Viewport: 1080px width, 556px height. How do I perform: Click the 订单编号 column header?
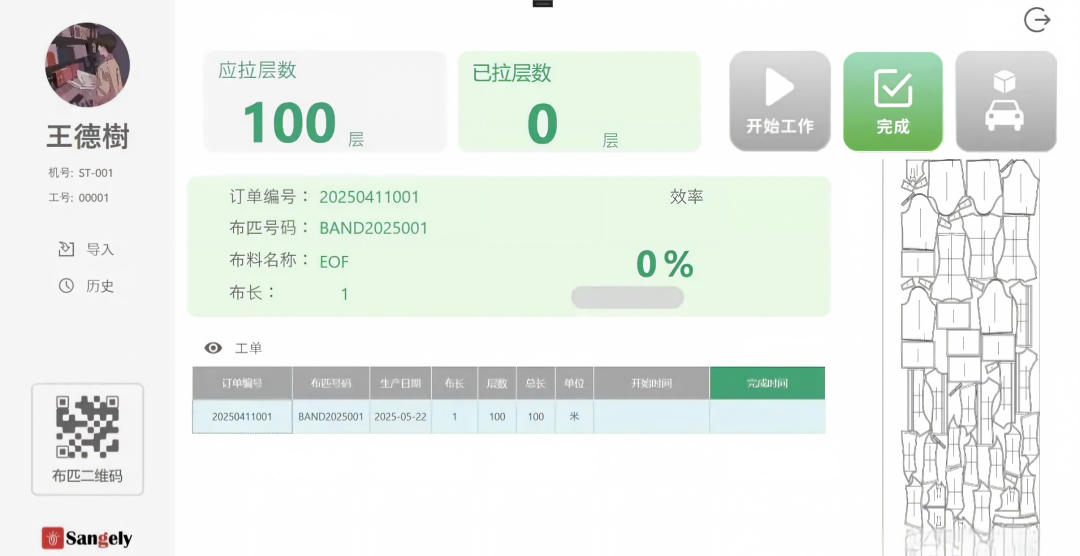click(242, 383)
